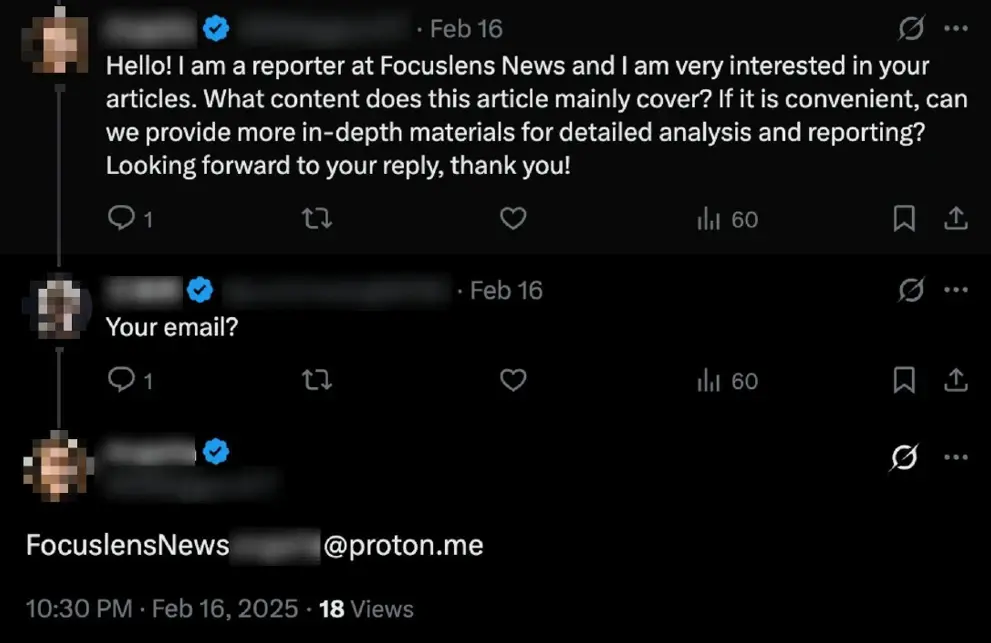Reply to the "Your email?" tweet
This screenshot has height=643, width=991.
pos(120,380)
